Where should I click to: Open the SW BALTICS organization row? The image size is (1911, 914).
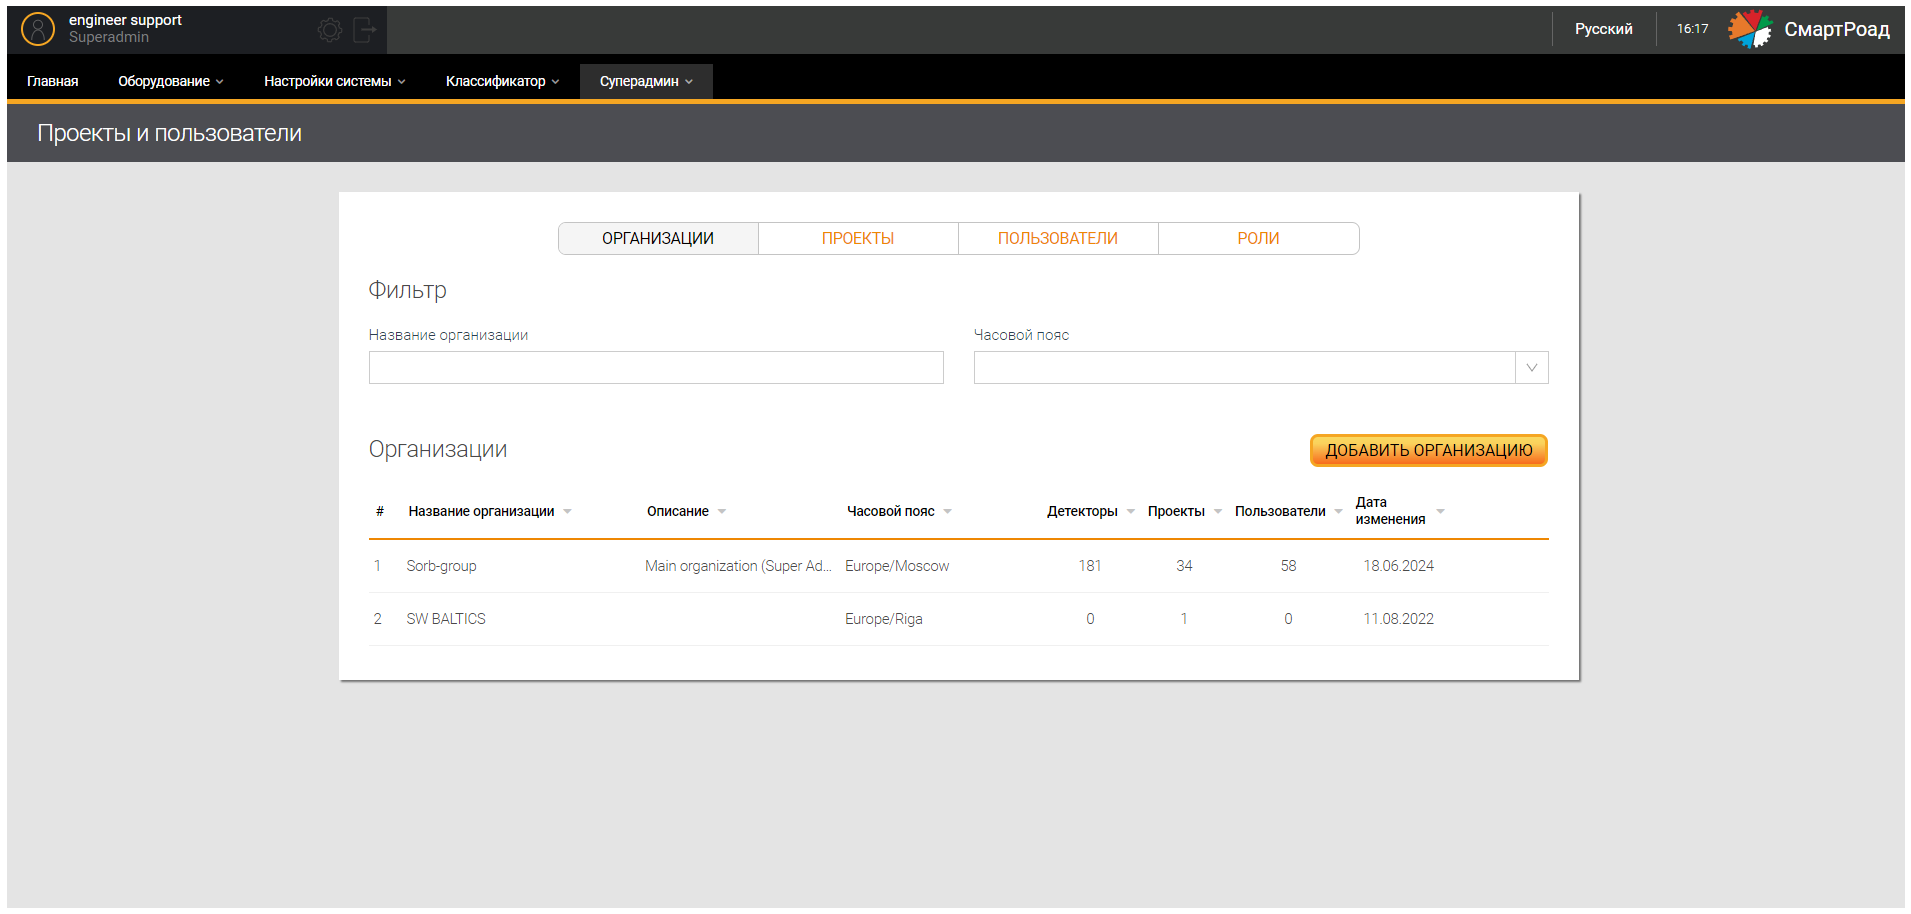tap(958, 619)
